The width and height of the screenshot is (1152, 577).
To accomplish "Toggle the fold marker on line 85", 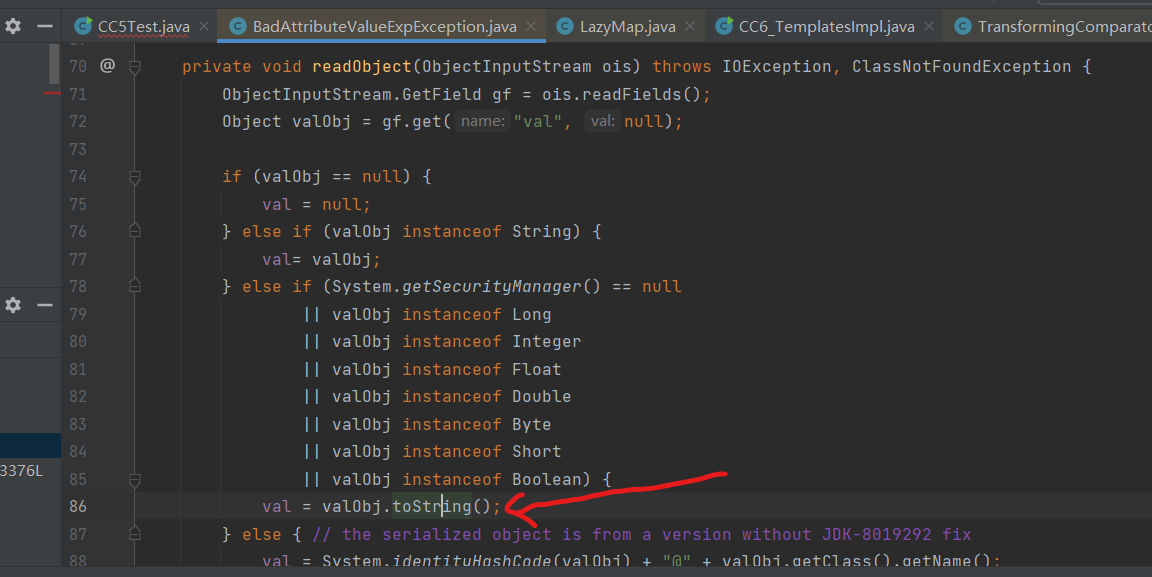I will (x=135, y=479).
